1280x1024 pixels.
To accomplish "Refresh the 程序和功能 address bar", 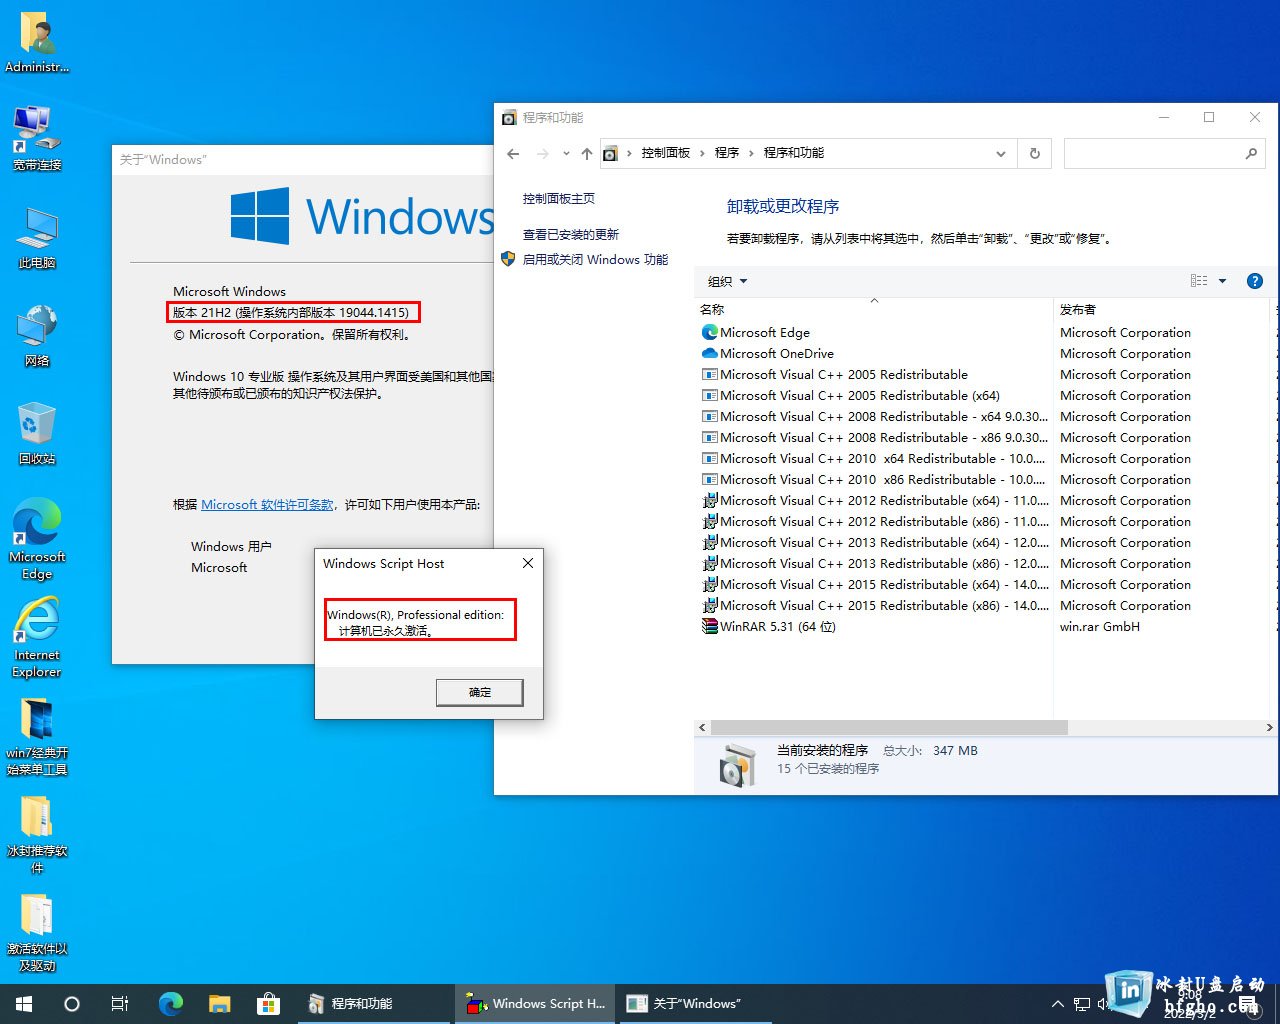I will (1035, 154).
